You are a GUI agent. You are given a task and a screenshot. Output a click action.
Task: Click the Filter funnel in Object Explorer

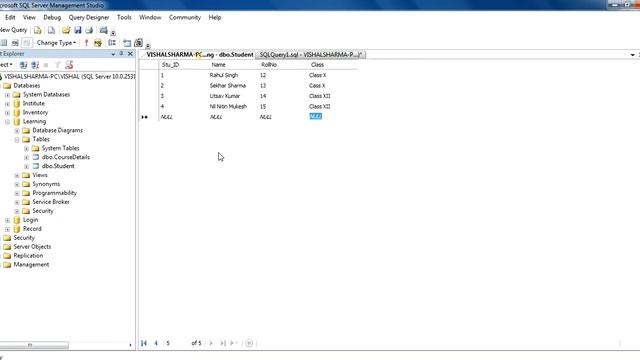(x=57, y=65)
